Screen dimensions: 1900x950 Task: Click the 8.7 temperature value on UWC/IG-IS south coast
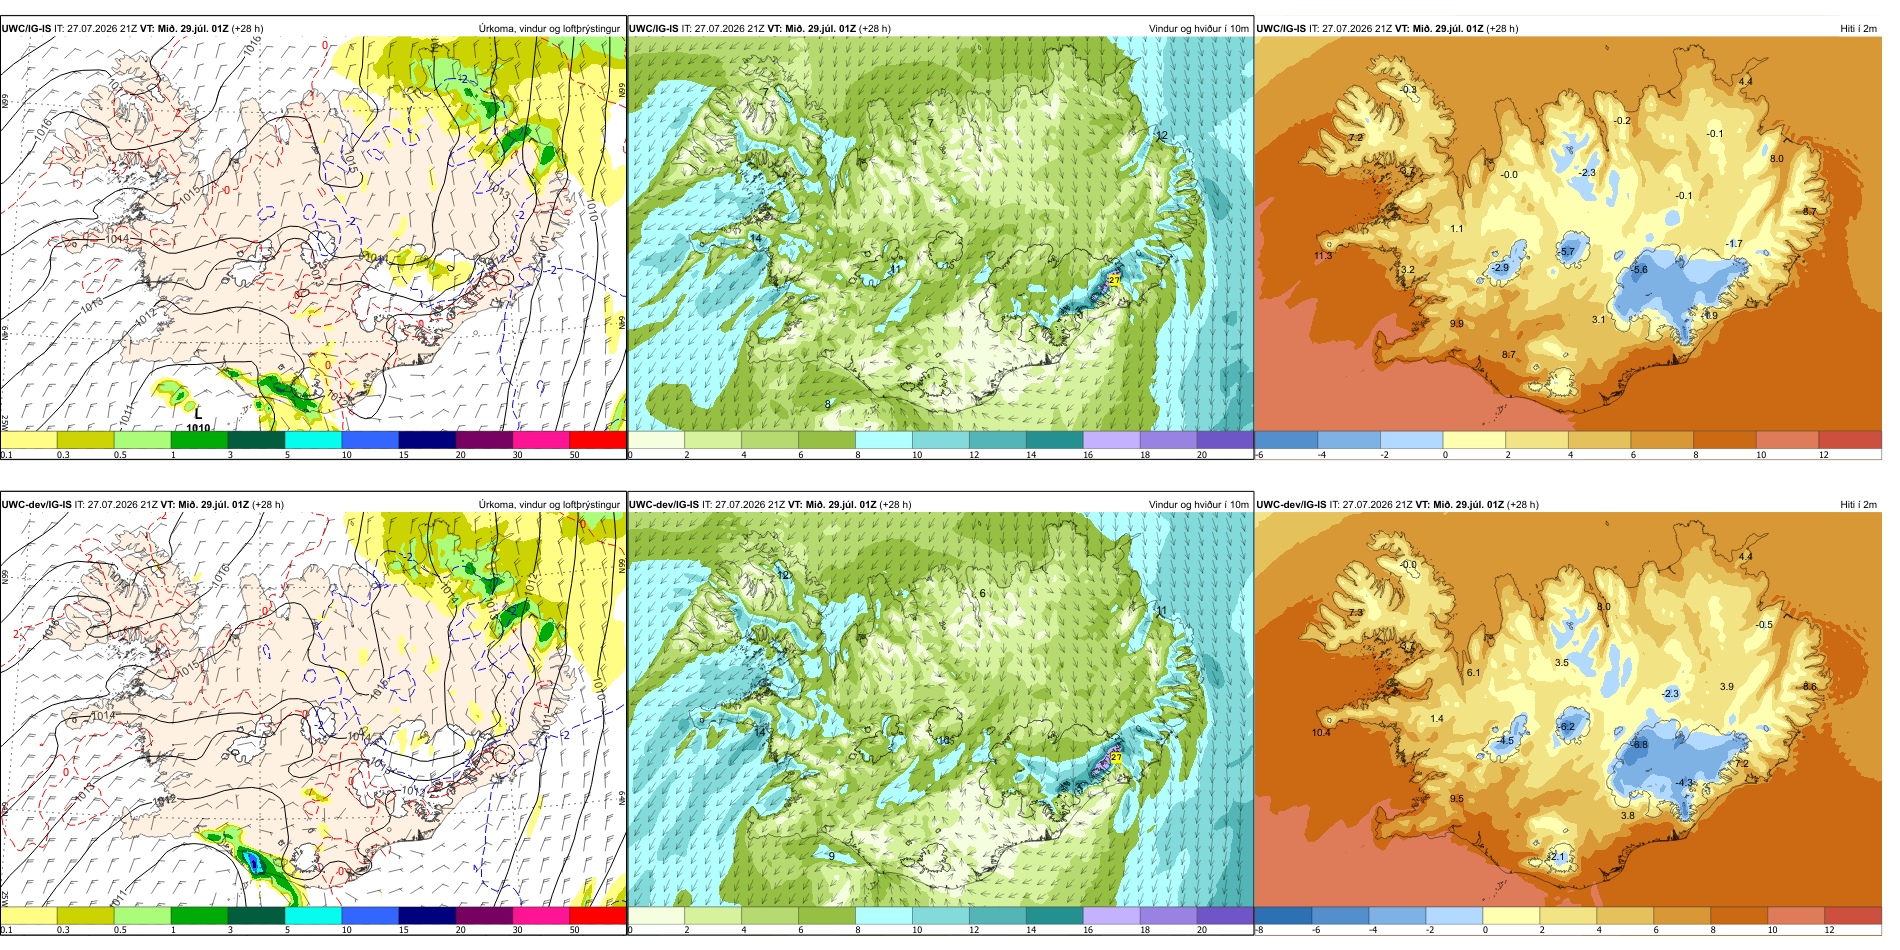coord(1509,355)
